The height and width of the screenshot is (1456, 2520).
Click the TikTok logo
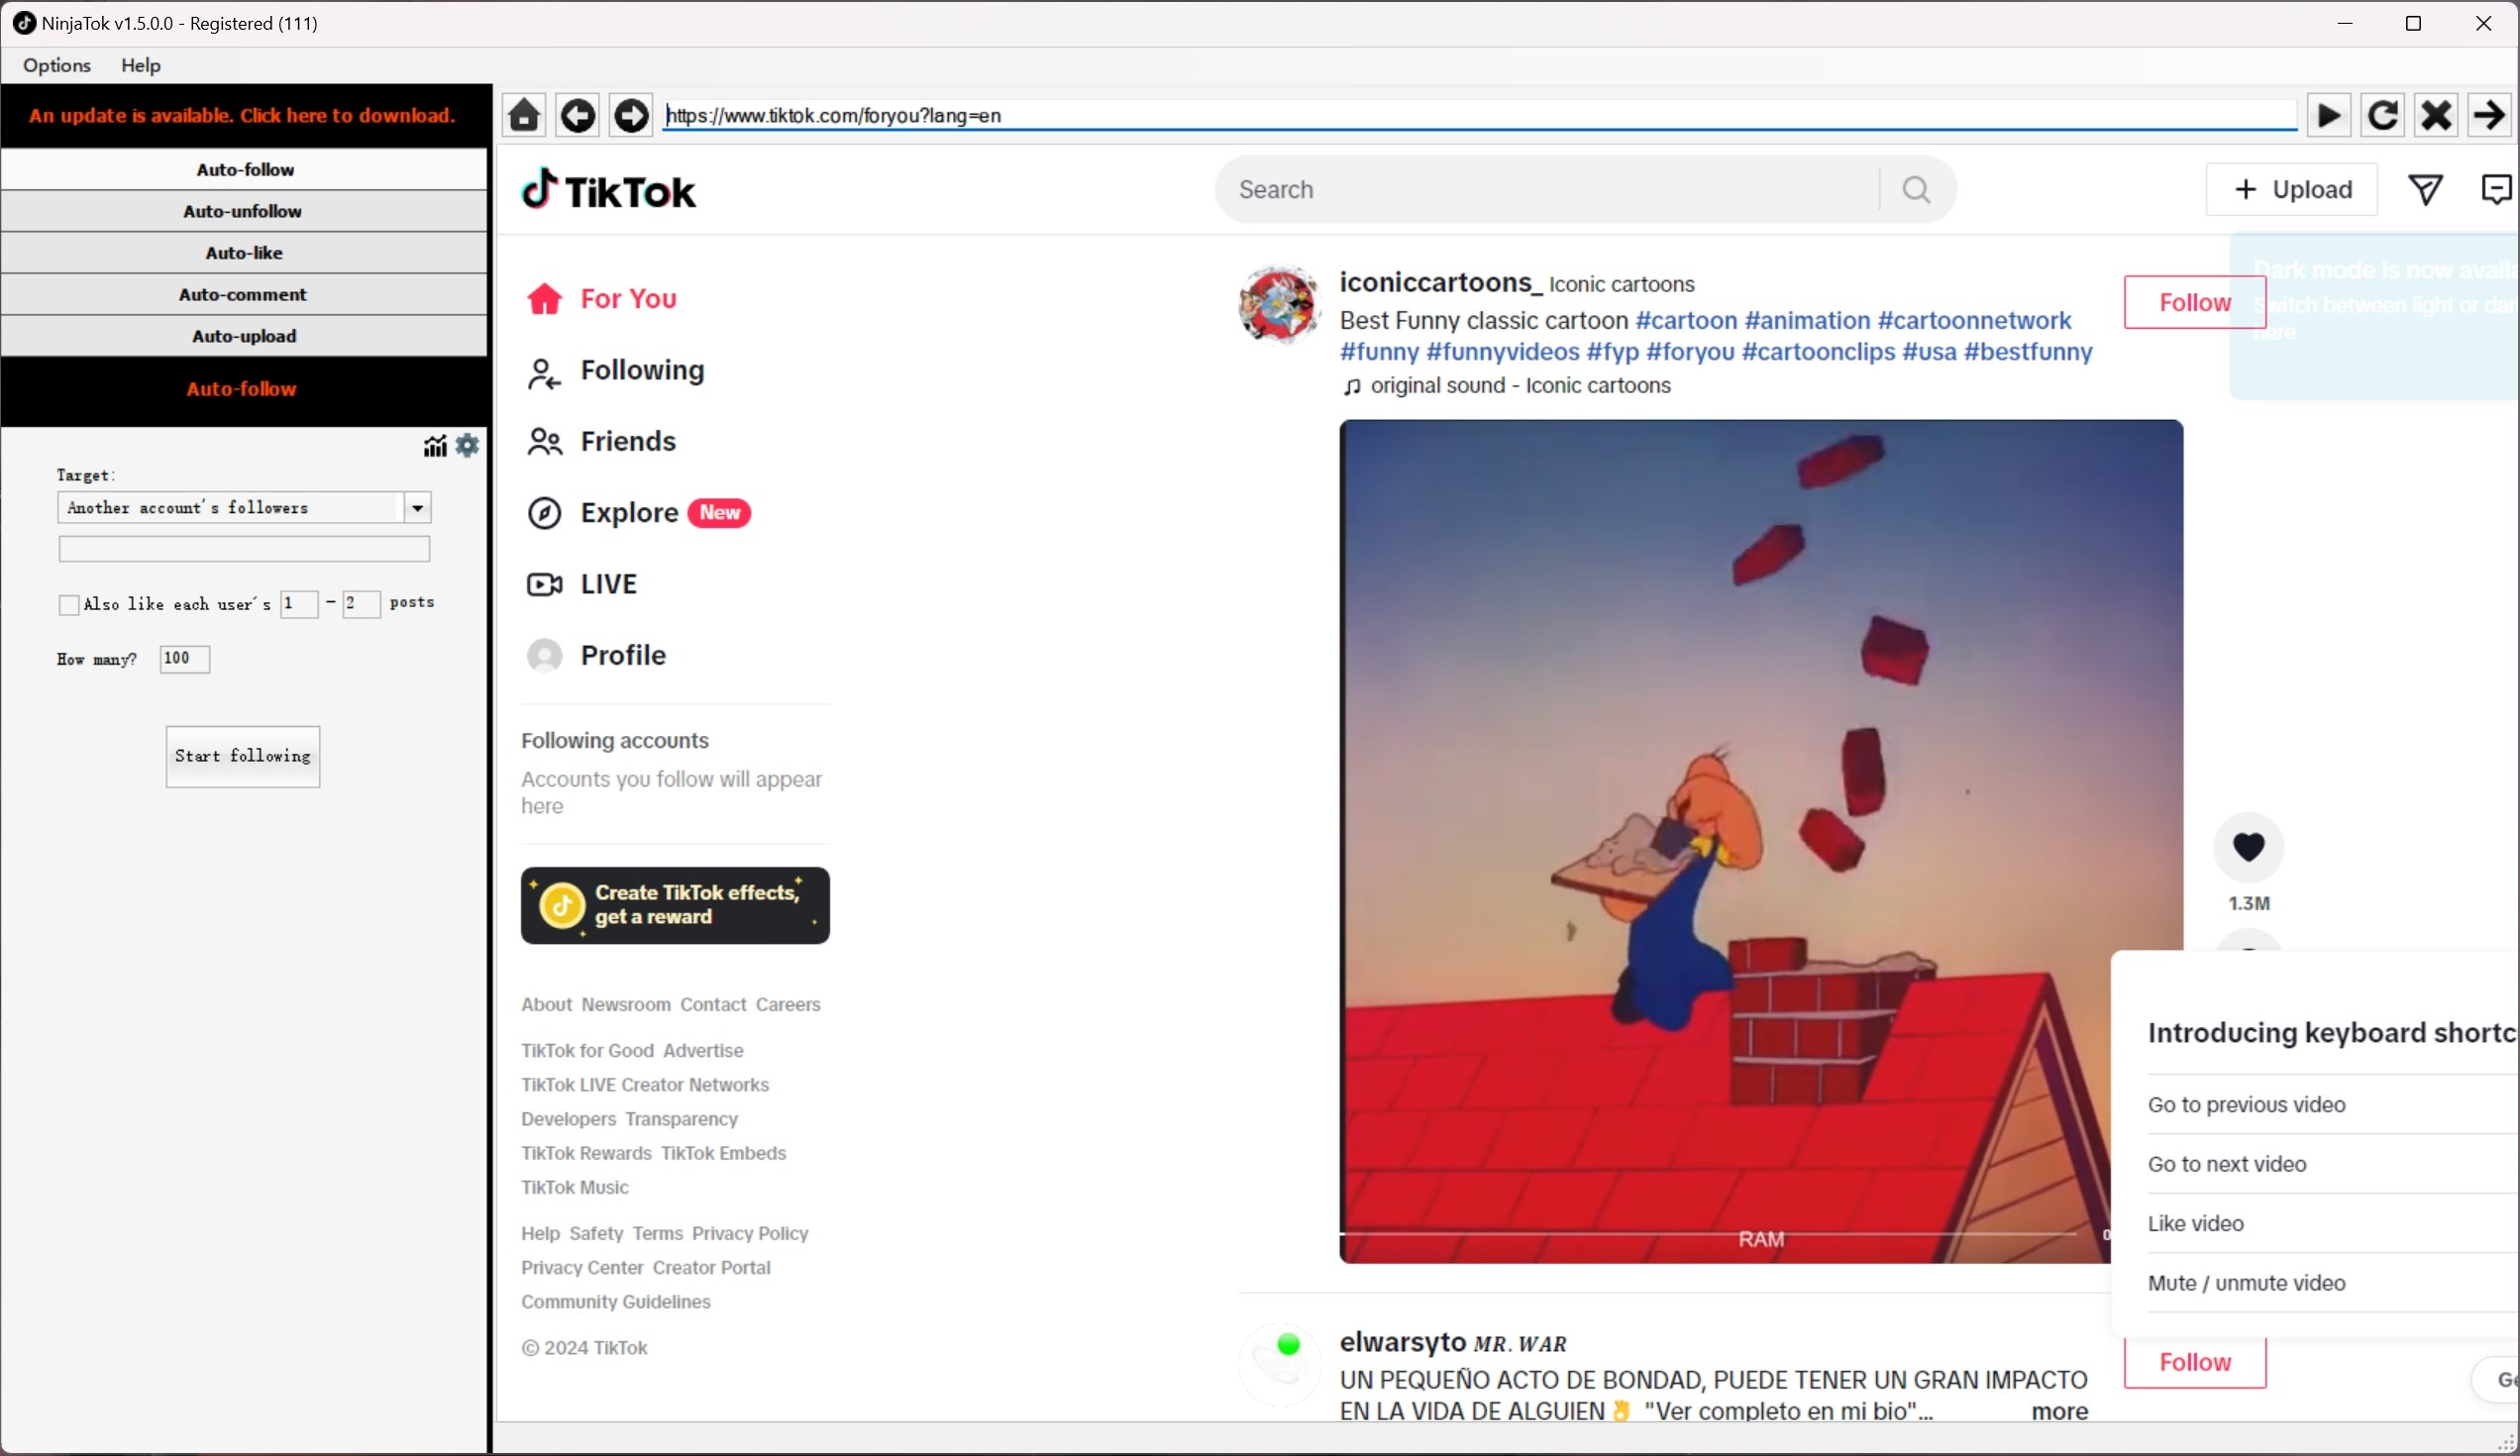click(608, 189)
